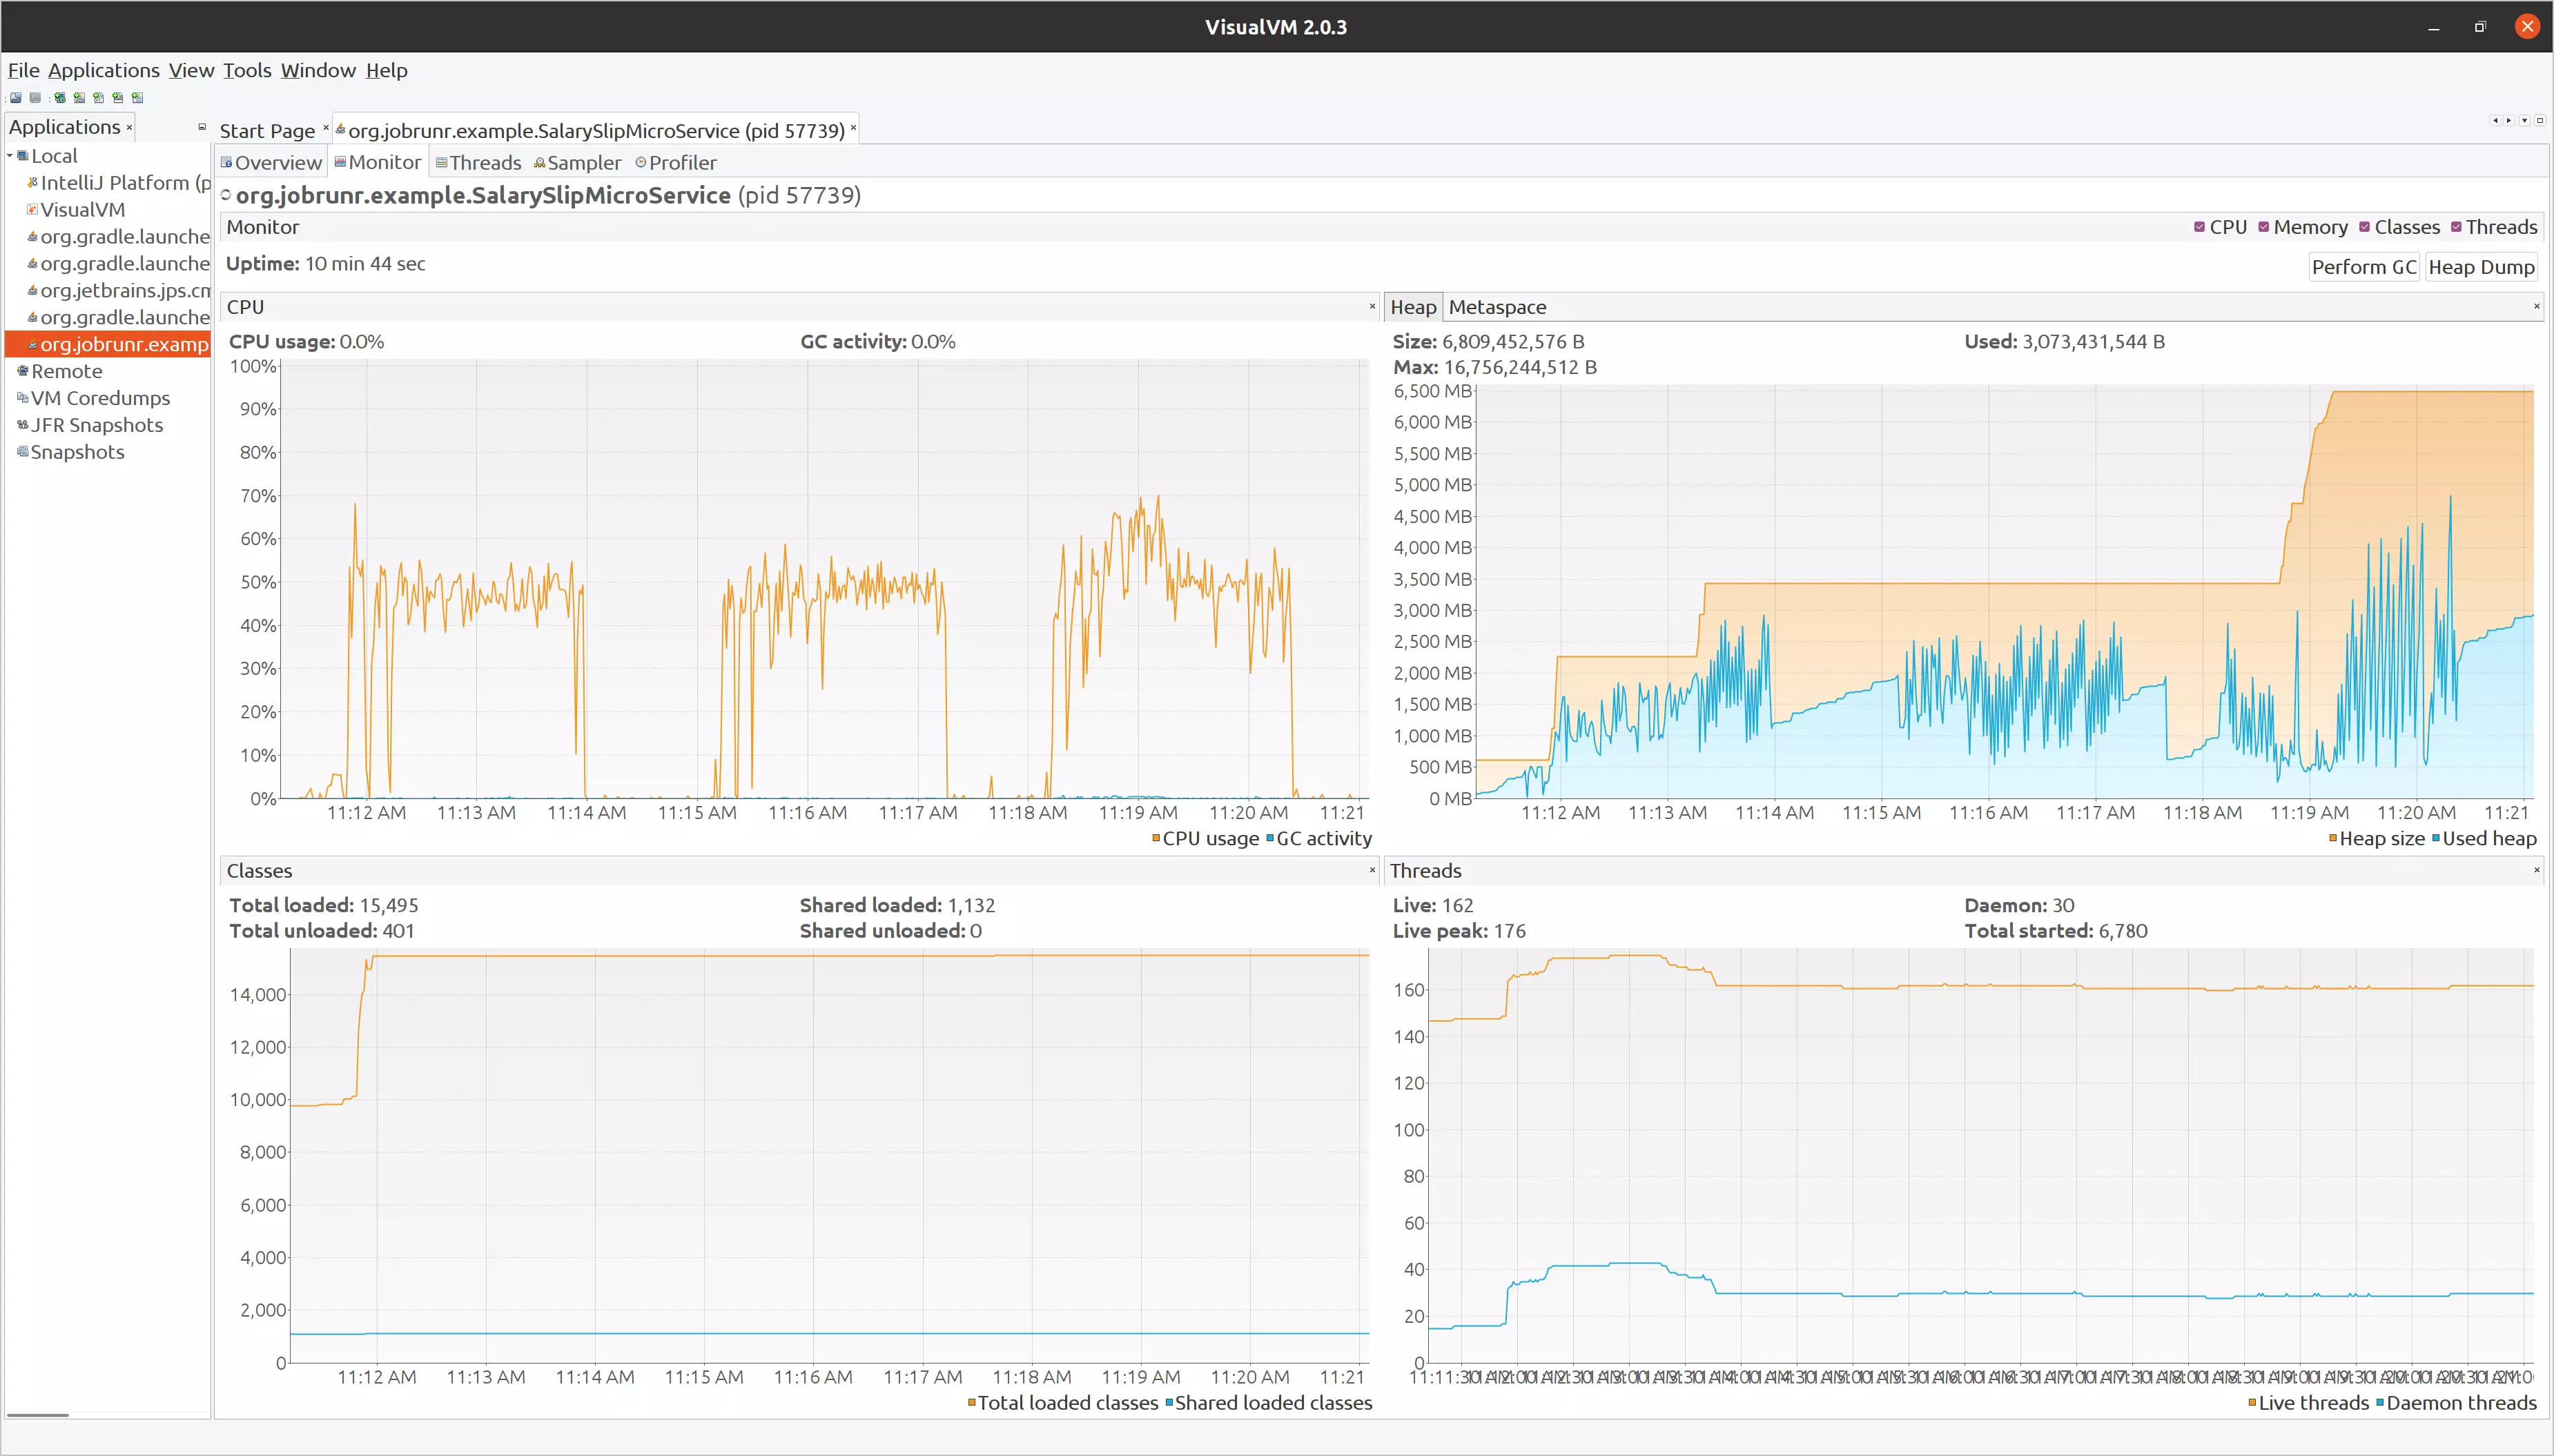Open the File menu
This screenshot has width=2554, height=1456.
24,70
